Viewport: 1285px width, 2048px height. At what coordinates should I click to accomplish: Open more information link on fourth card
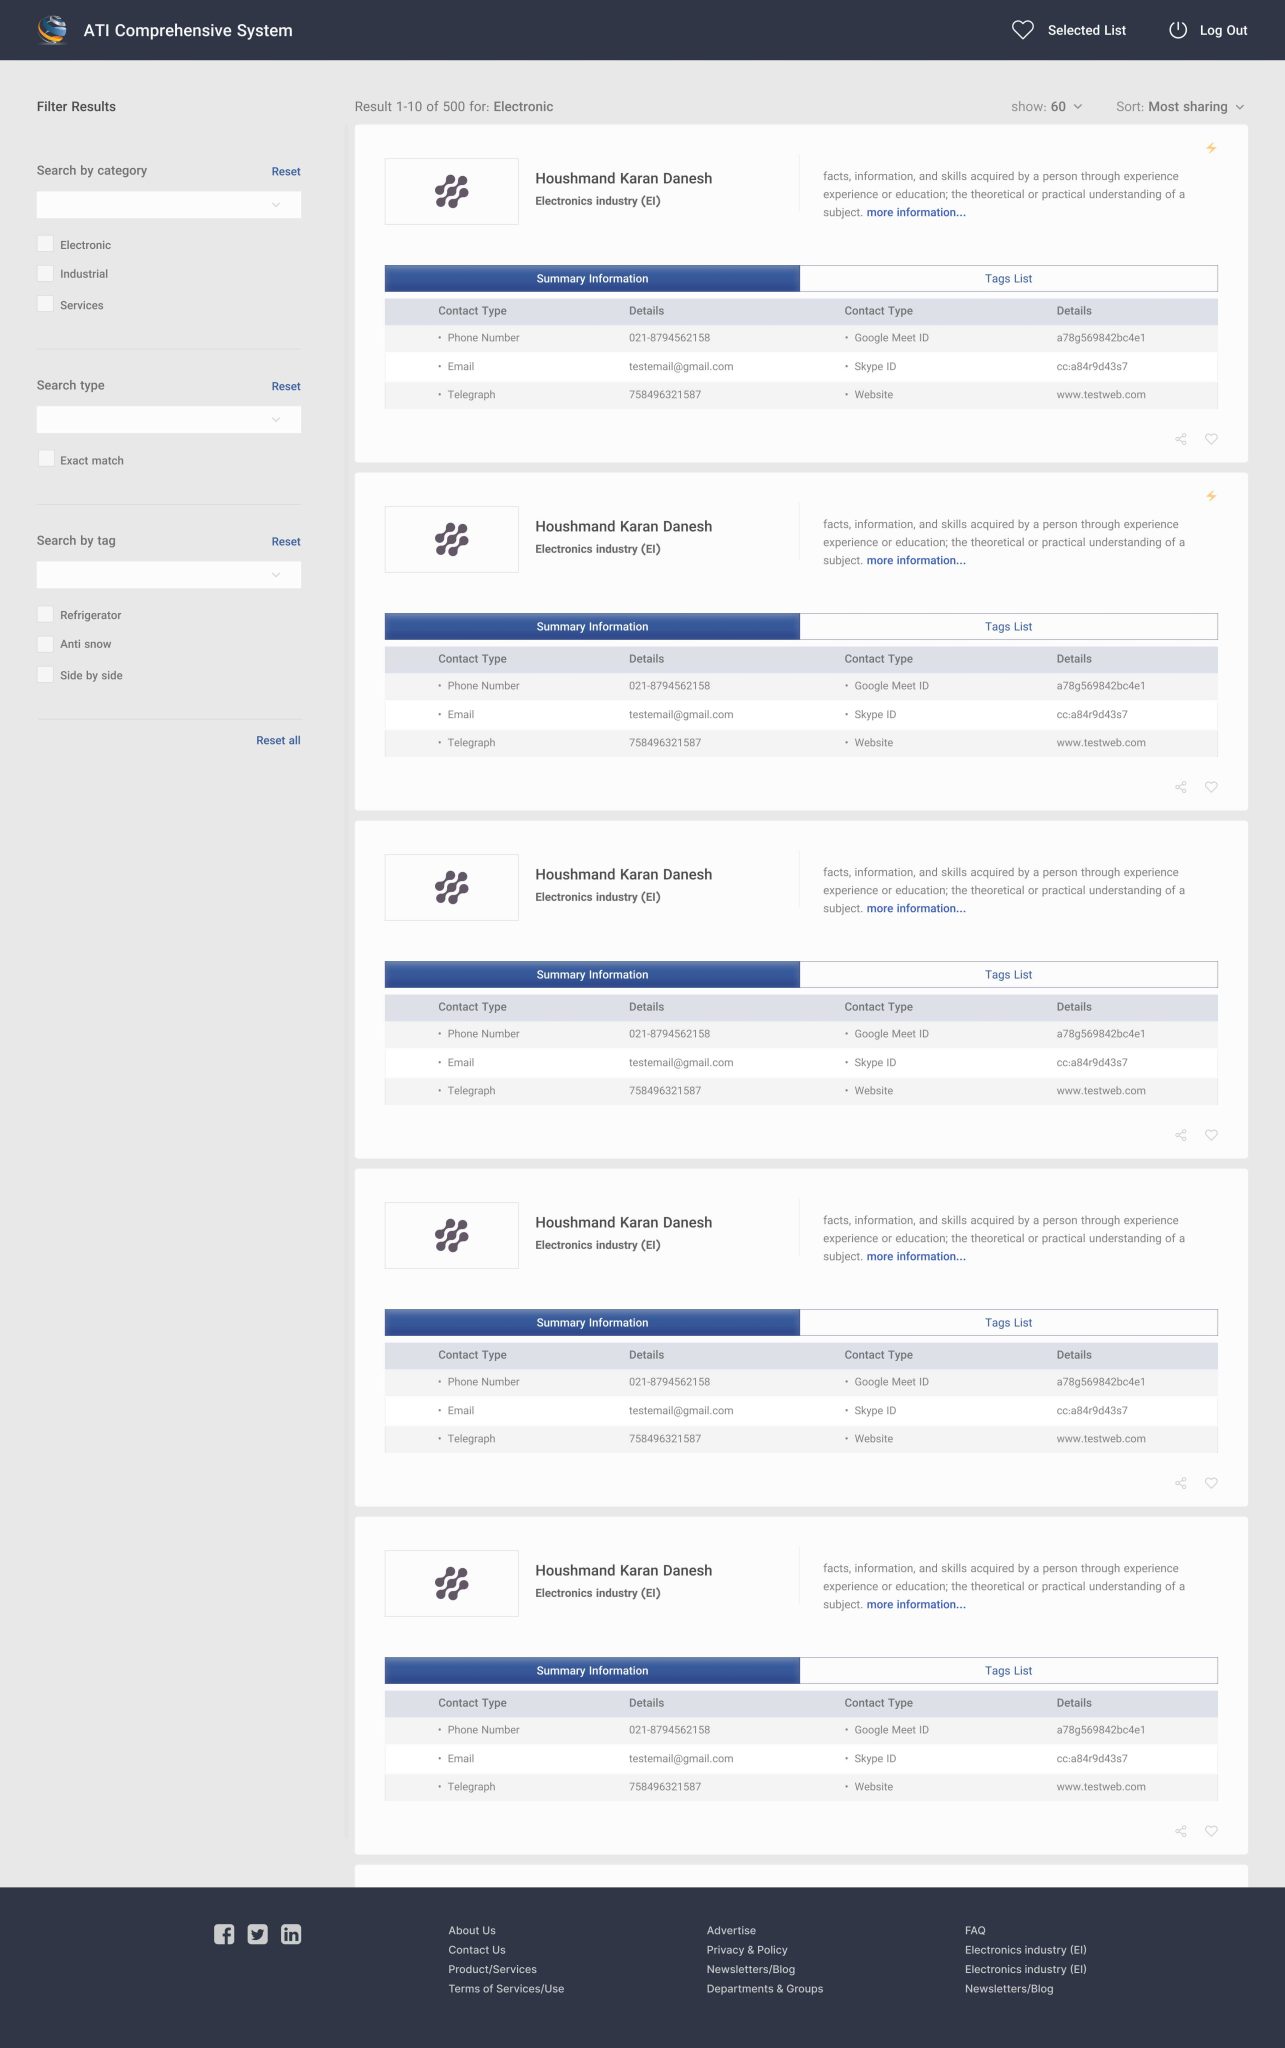(916, 1257)
